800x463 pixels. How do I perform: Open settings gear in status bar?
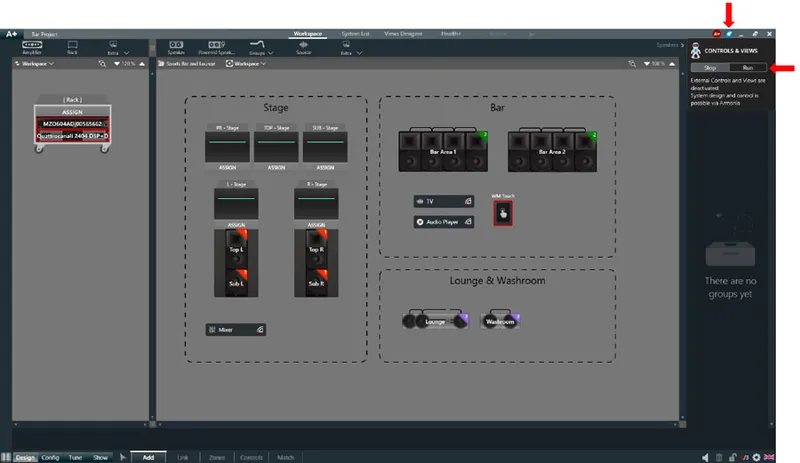(757, 457)
